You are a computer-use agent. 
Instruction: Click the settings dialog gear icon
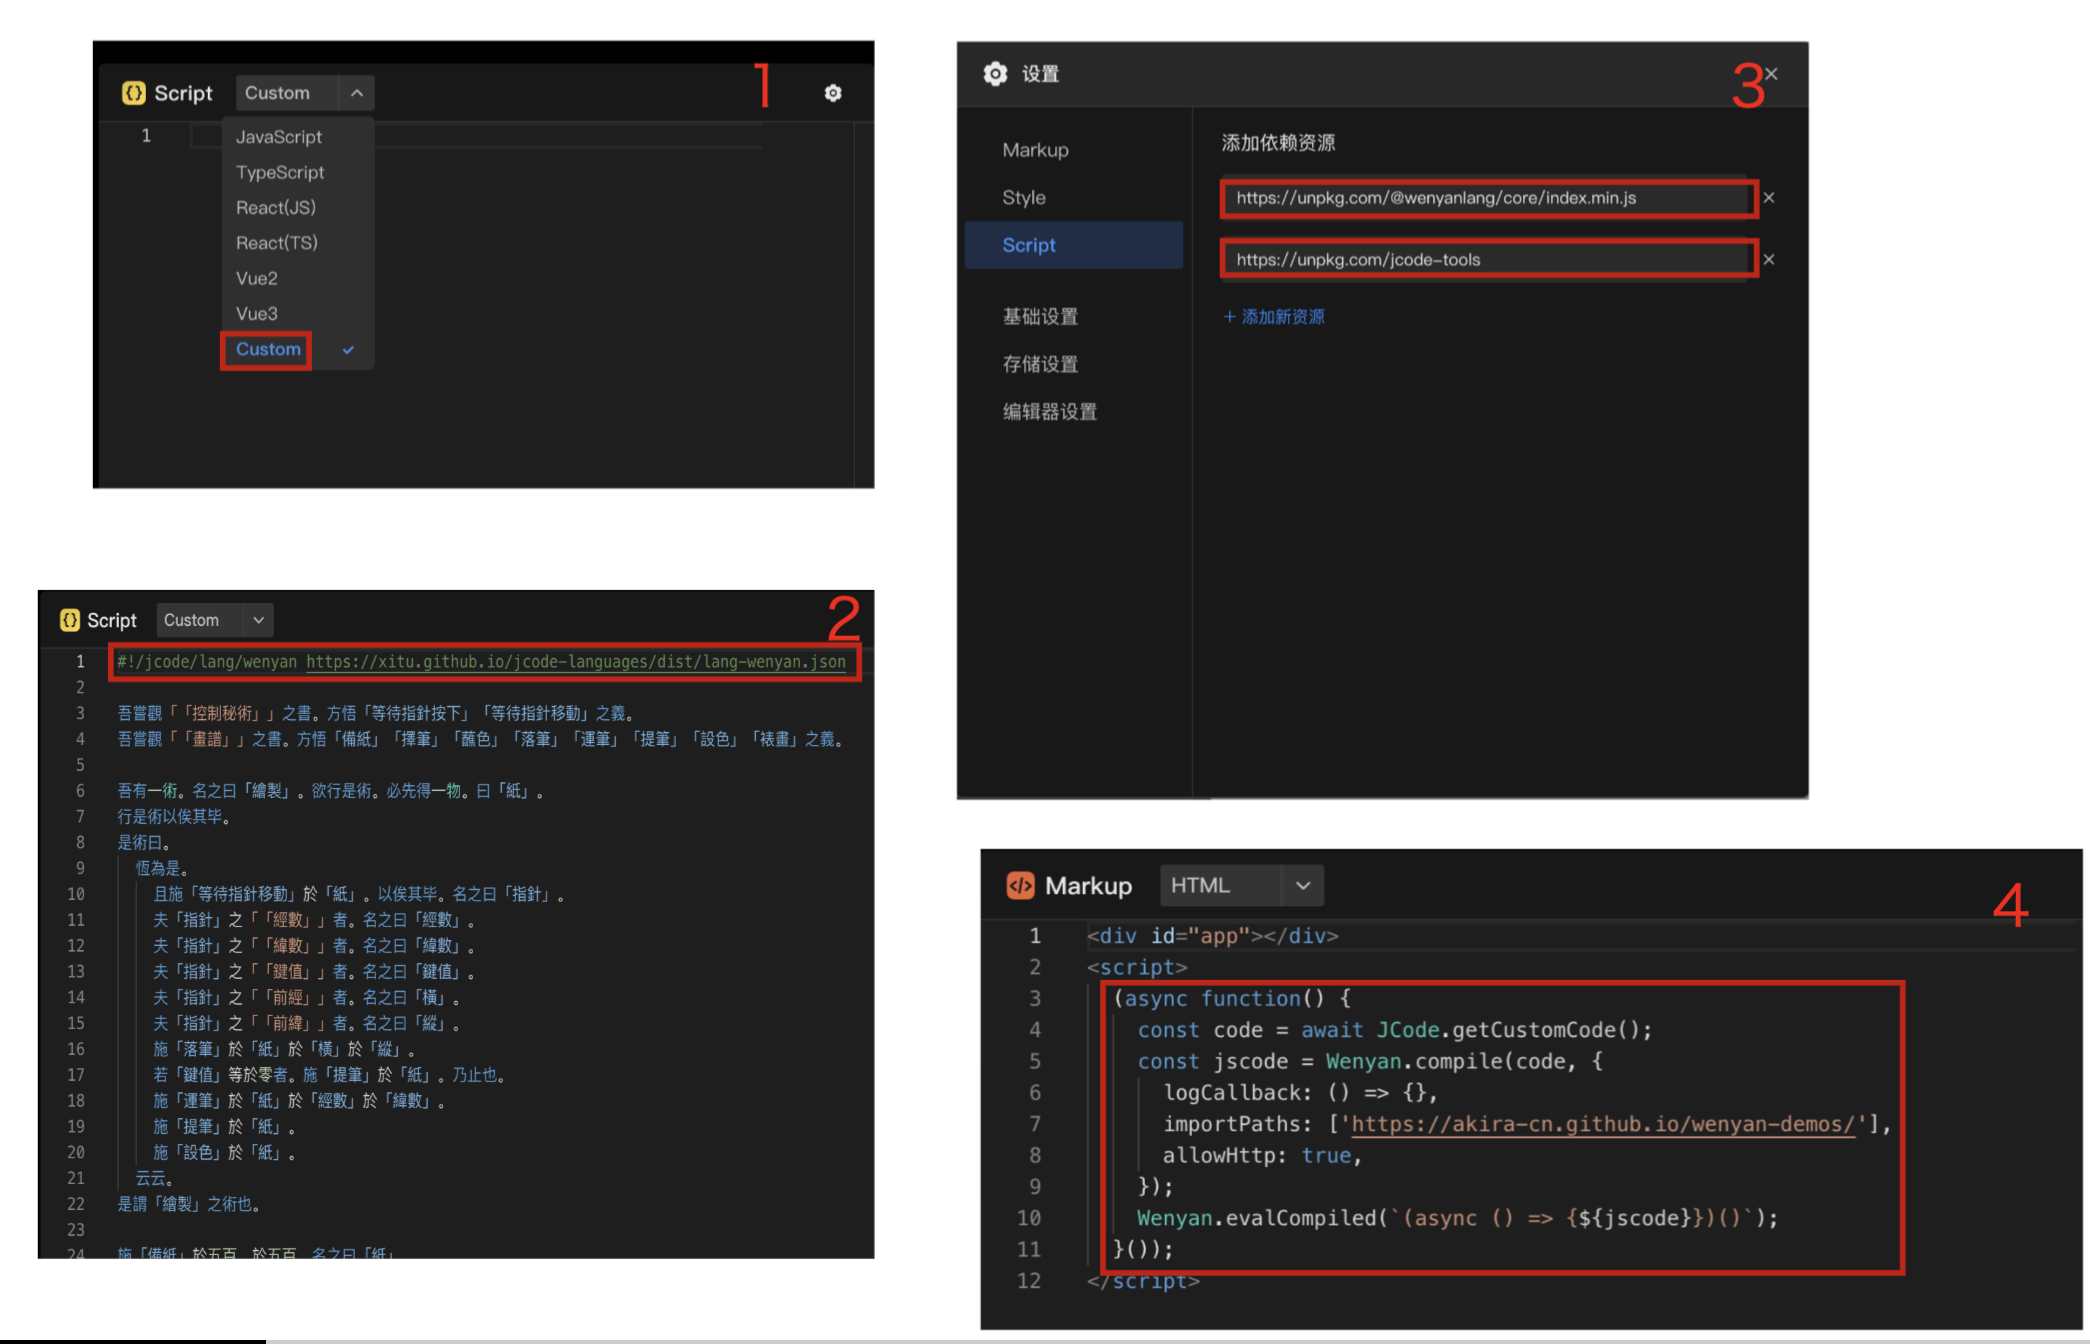coord(995,74)
